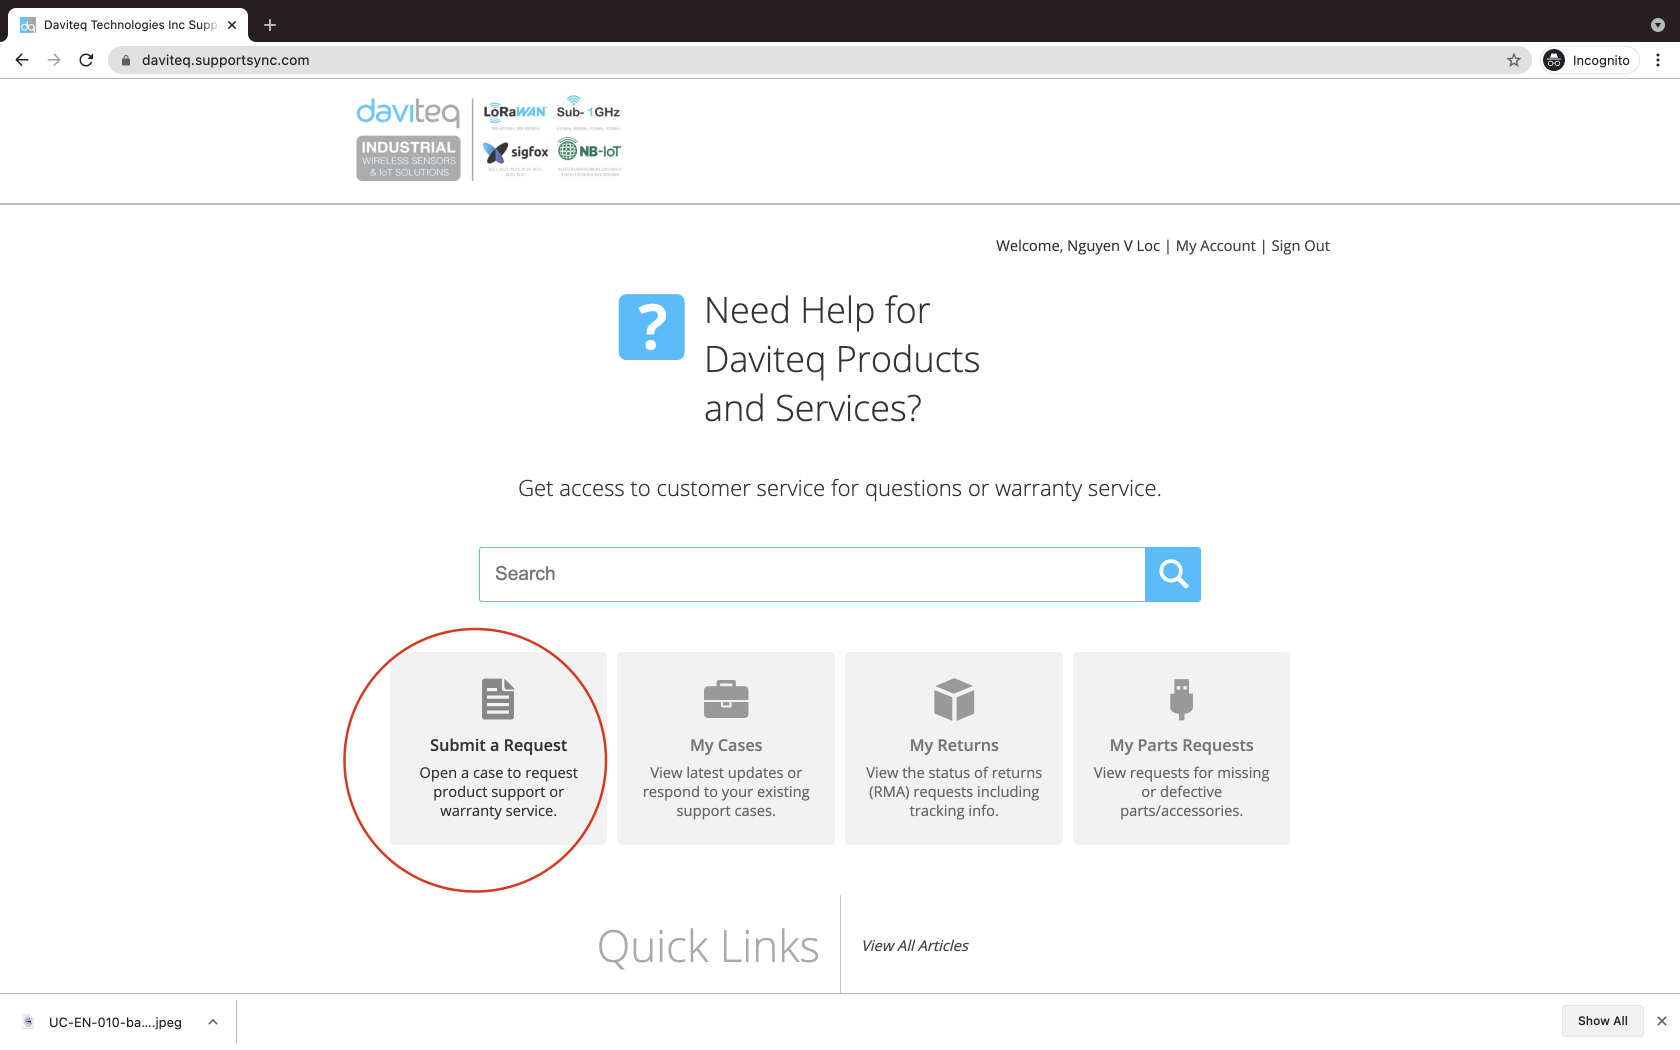The image size is (1680, 1050).
Task: Click 'View the status of returns' description
Action: tap(954, 792)
